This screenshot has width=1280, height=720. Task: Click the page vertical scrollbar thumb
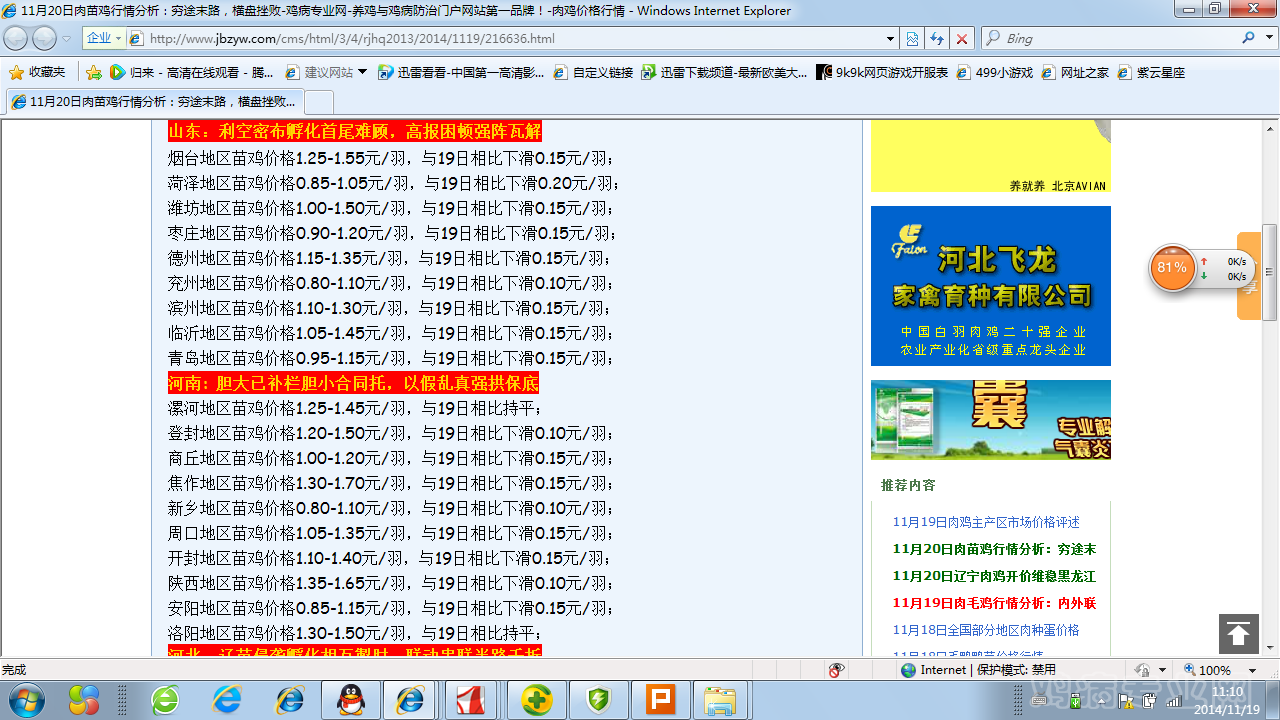pos(1270,272)
